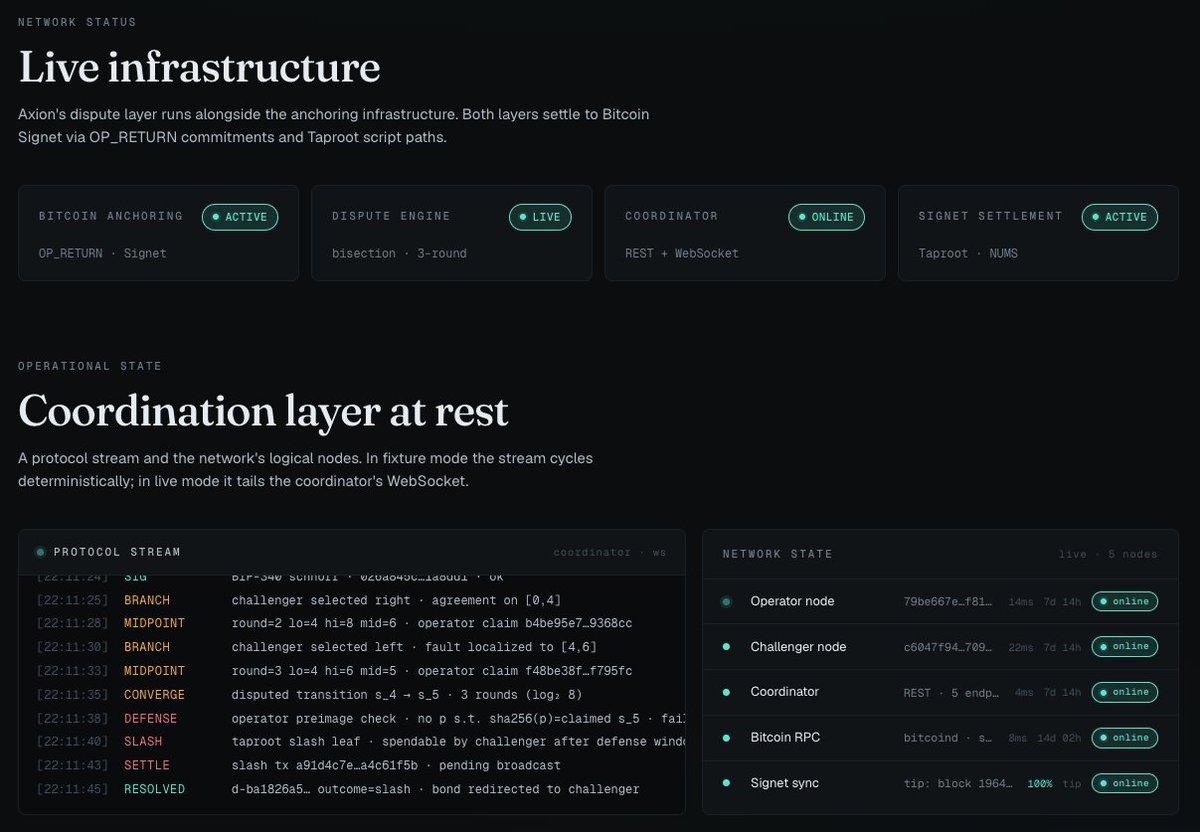The image size is (1200, 832).
Task: Click 'live · 5 nodes' in Network State header
Action: click(1108, 554)
